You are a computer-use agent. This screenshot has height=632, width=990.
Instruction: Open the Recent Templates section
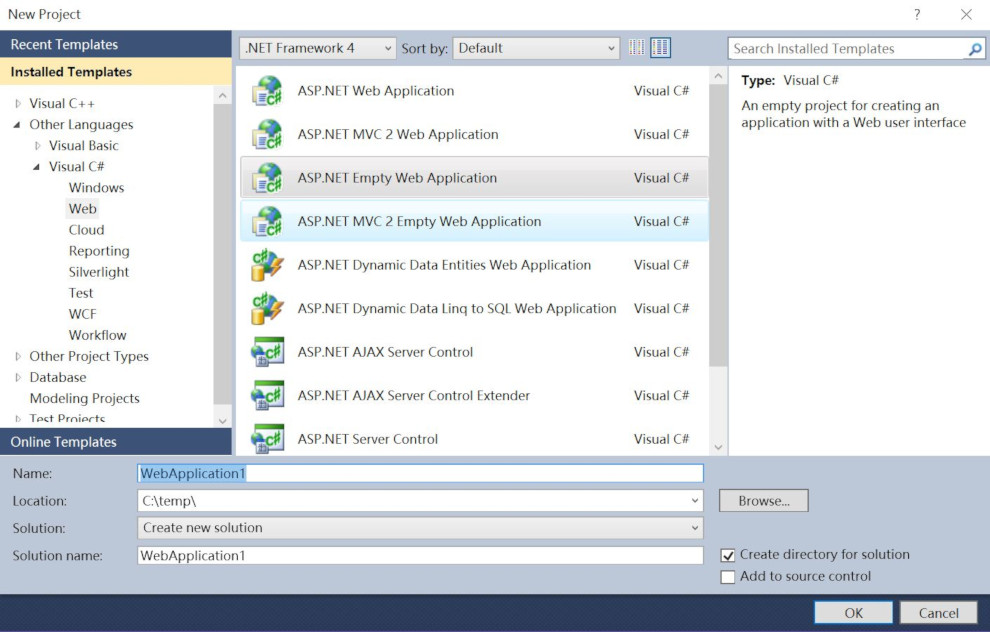pos(63,44)
